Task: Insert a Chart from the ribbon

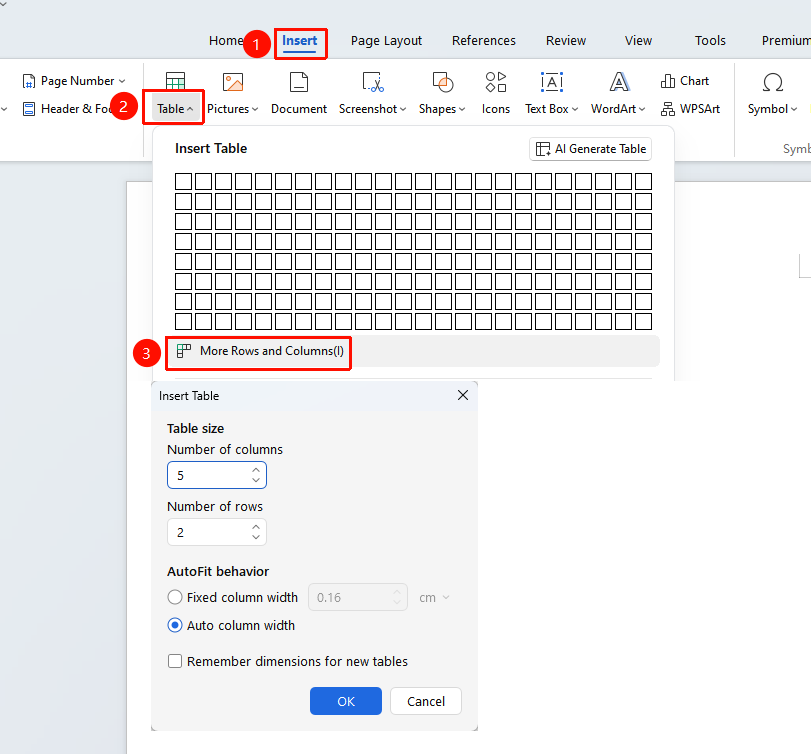Action: 685,81
